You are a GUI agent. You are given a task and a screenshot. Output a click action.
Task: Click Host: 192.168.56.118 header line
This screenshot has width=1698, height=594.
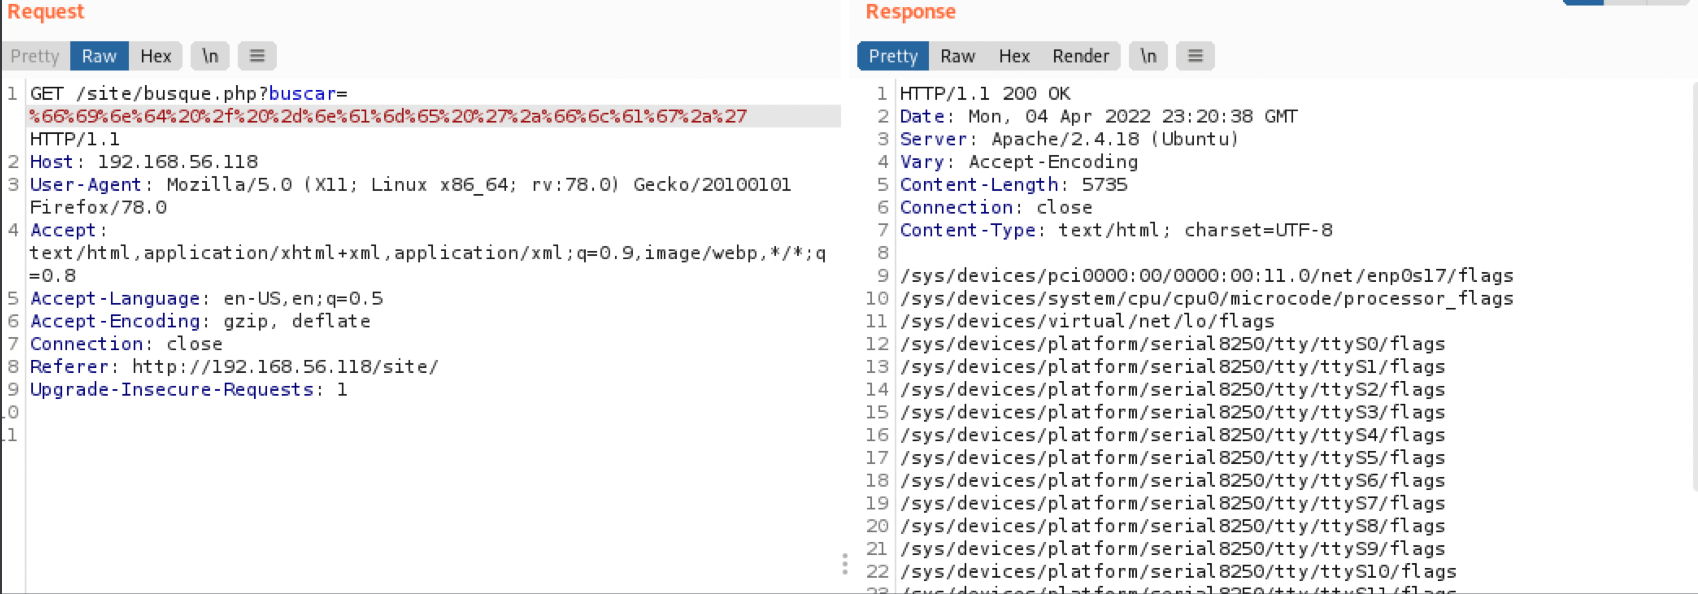[144, 162]
